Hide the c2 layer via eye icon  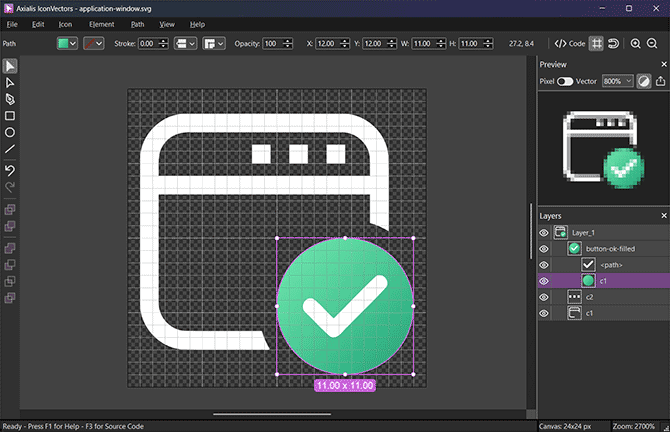click(545, 297)
